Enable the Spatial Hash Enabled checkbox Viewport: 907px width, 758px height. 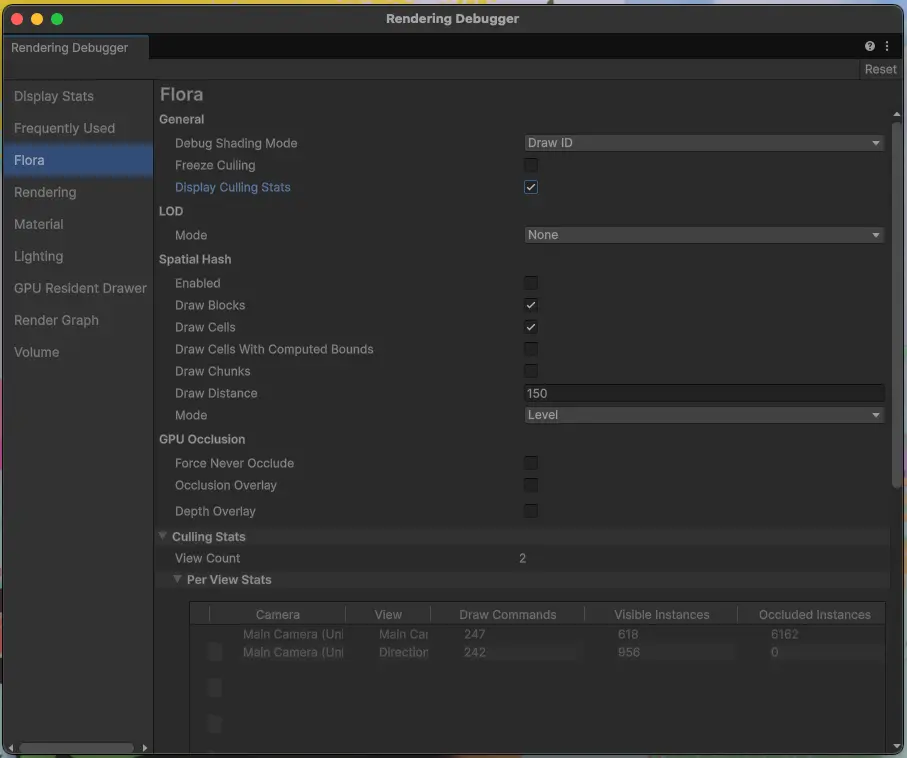(x=530, y=283)
